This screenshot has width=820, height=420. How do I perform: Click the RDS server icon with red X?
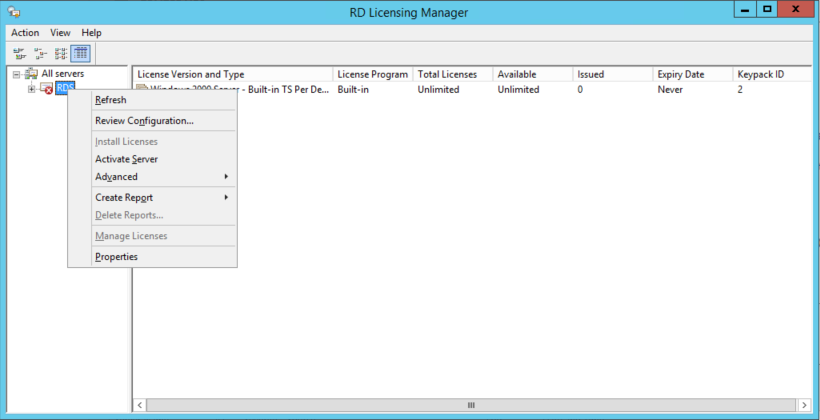coord(46,89)
